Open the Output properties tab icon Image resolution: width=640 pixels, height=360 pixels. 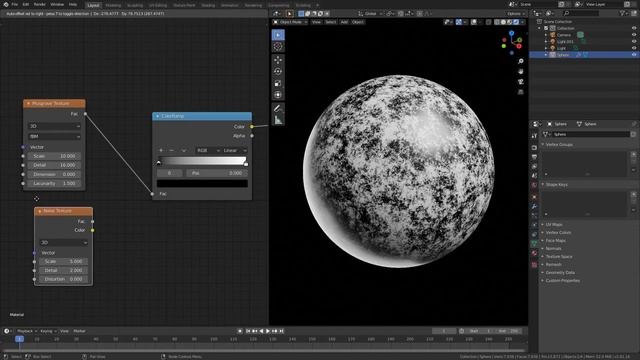534,157
